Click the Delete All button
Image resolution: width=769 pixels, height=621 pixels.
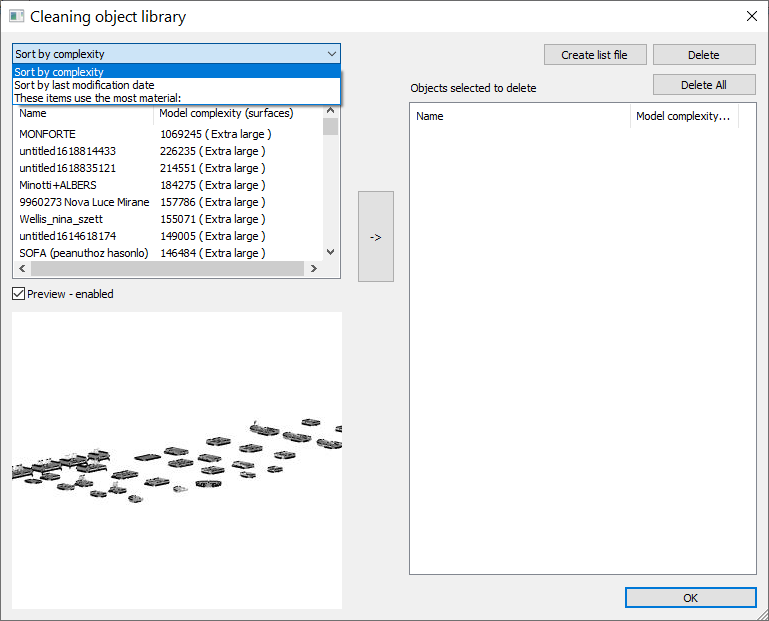(x=704, y=85)
